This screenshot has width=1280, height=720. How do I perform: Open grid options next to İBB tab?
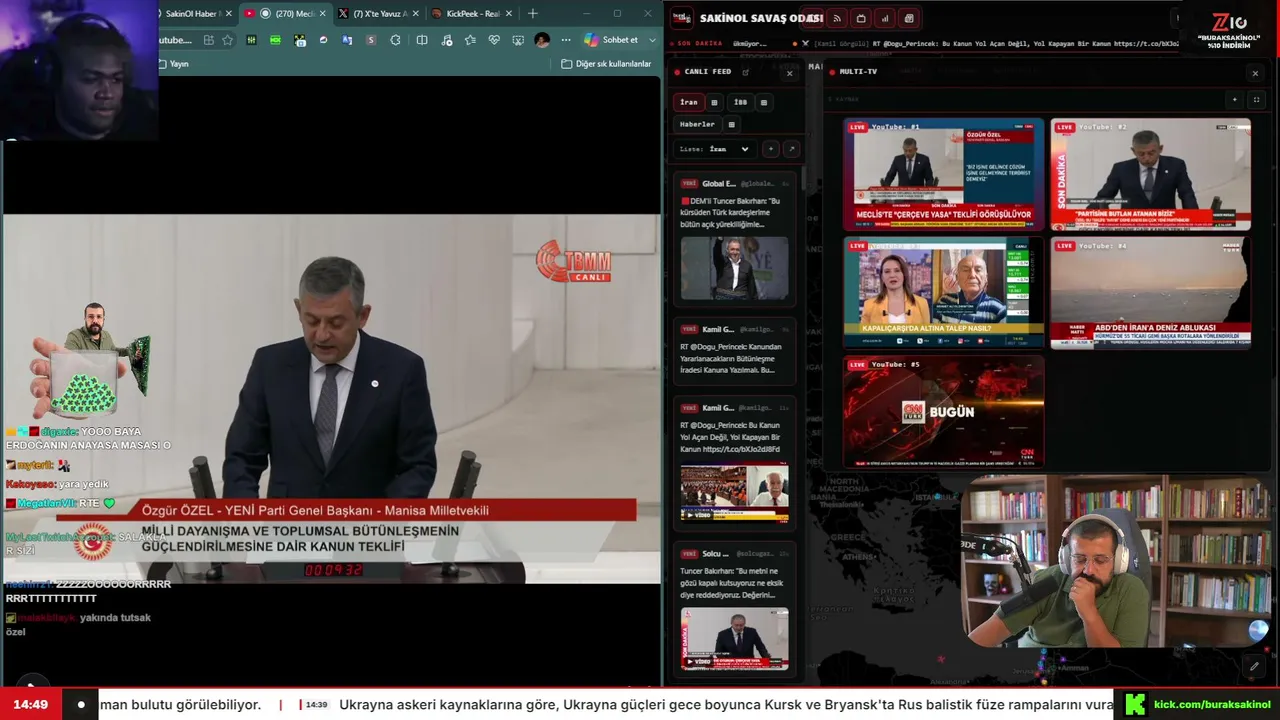tap(764, 102)
